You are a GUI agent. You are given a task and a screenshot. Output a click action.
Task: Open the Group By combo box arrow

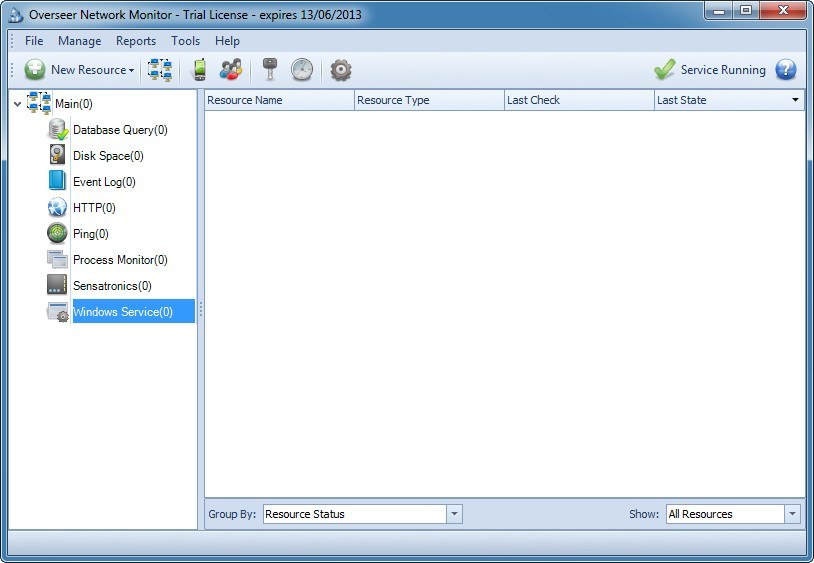click(454, 514)
